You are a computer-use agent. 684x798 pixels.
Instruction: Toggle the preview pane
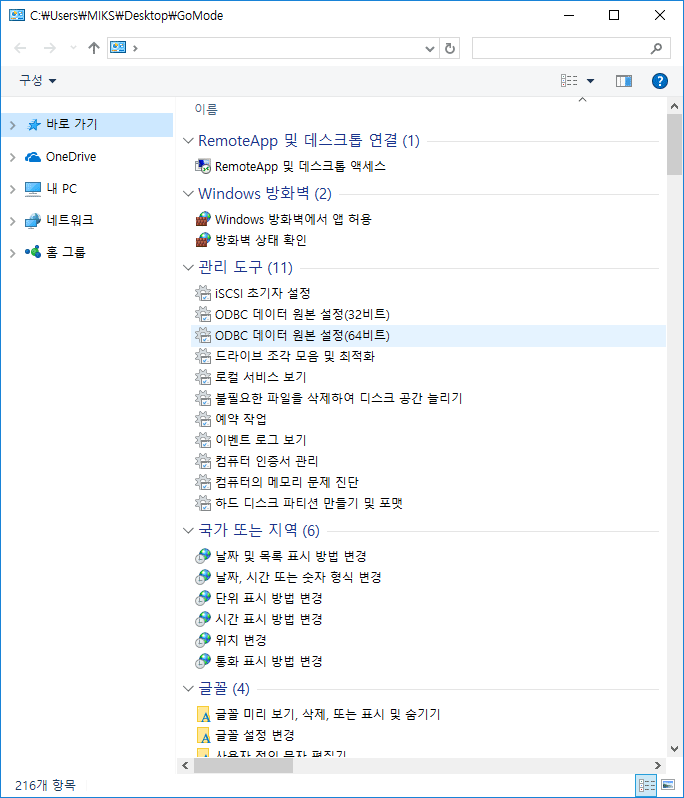pos(623,80)
